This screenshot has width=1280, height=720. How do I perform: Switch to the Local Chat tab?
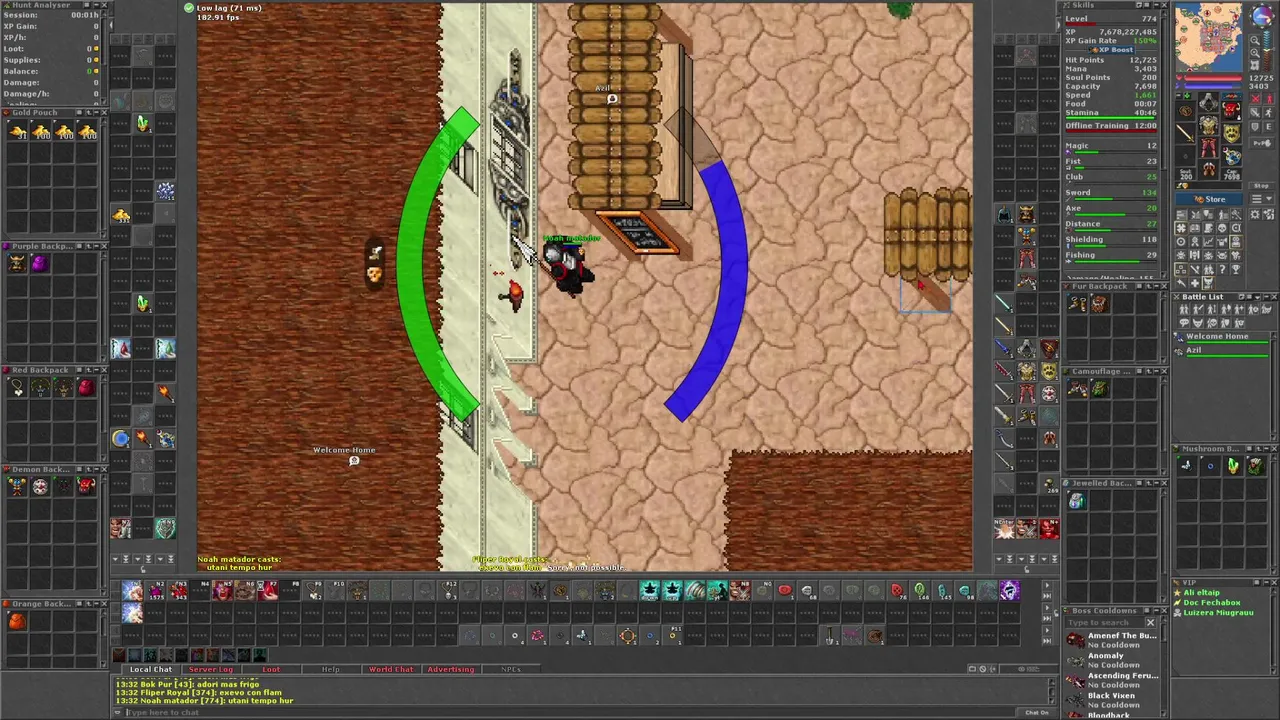(x=151, y=669)
